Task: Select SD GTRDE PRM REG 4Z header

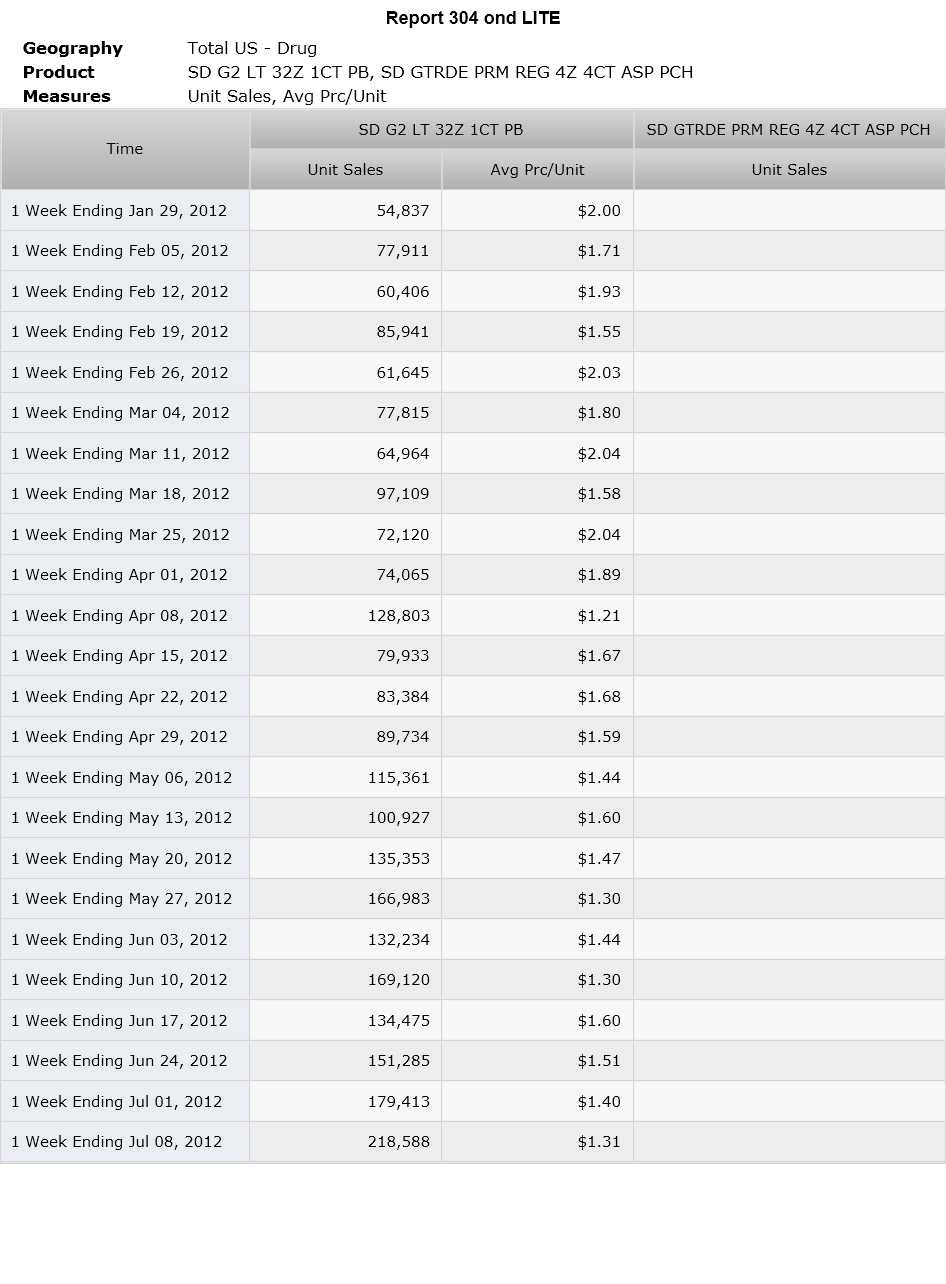Action: click(x=789, y=129)
